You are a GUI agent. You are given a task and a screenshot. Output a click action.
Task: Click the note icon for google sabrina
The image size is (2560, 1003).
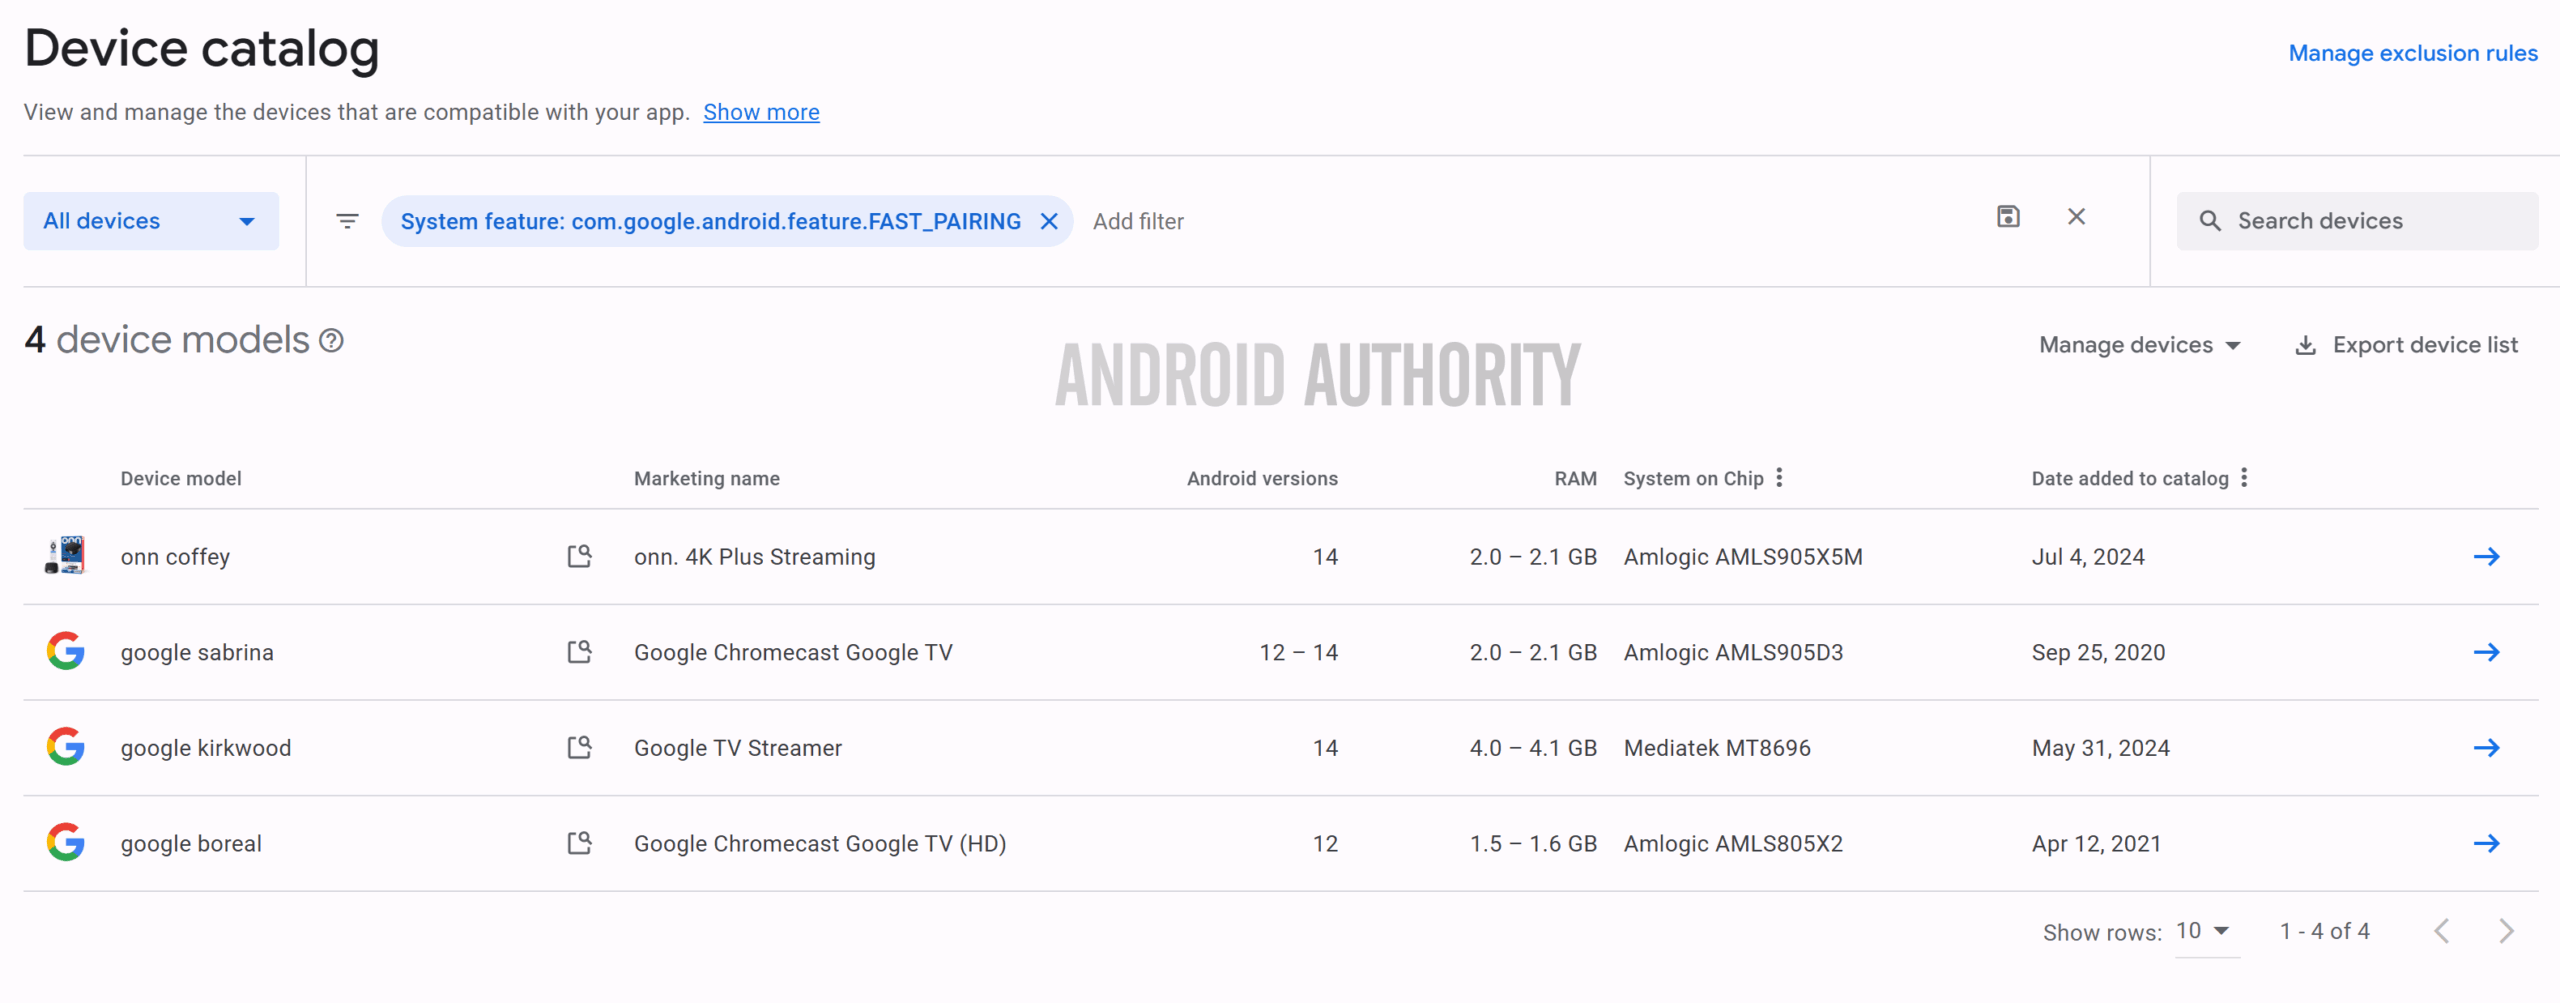[579, 652]
